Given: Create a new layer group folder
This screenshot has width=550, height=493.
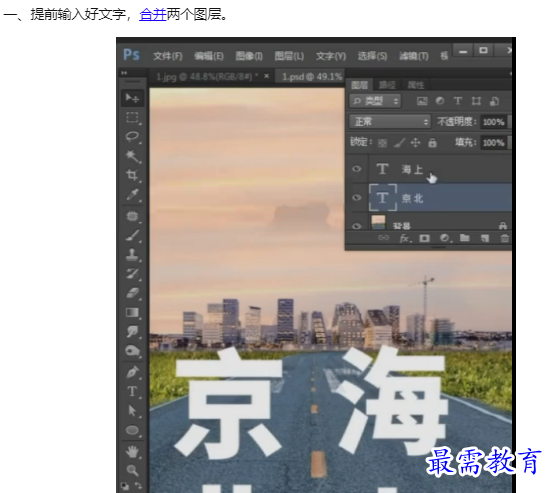Looking at the screenshot, I should pyautogui.click(x=464, y=238).
